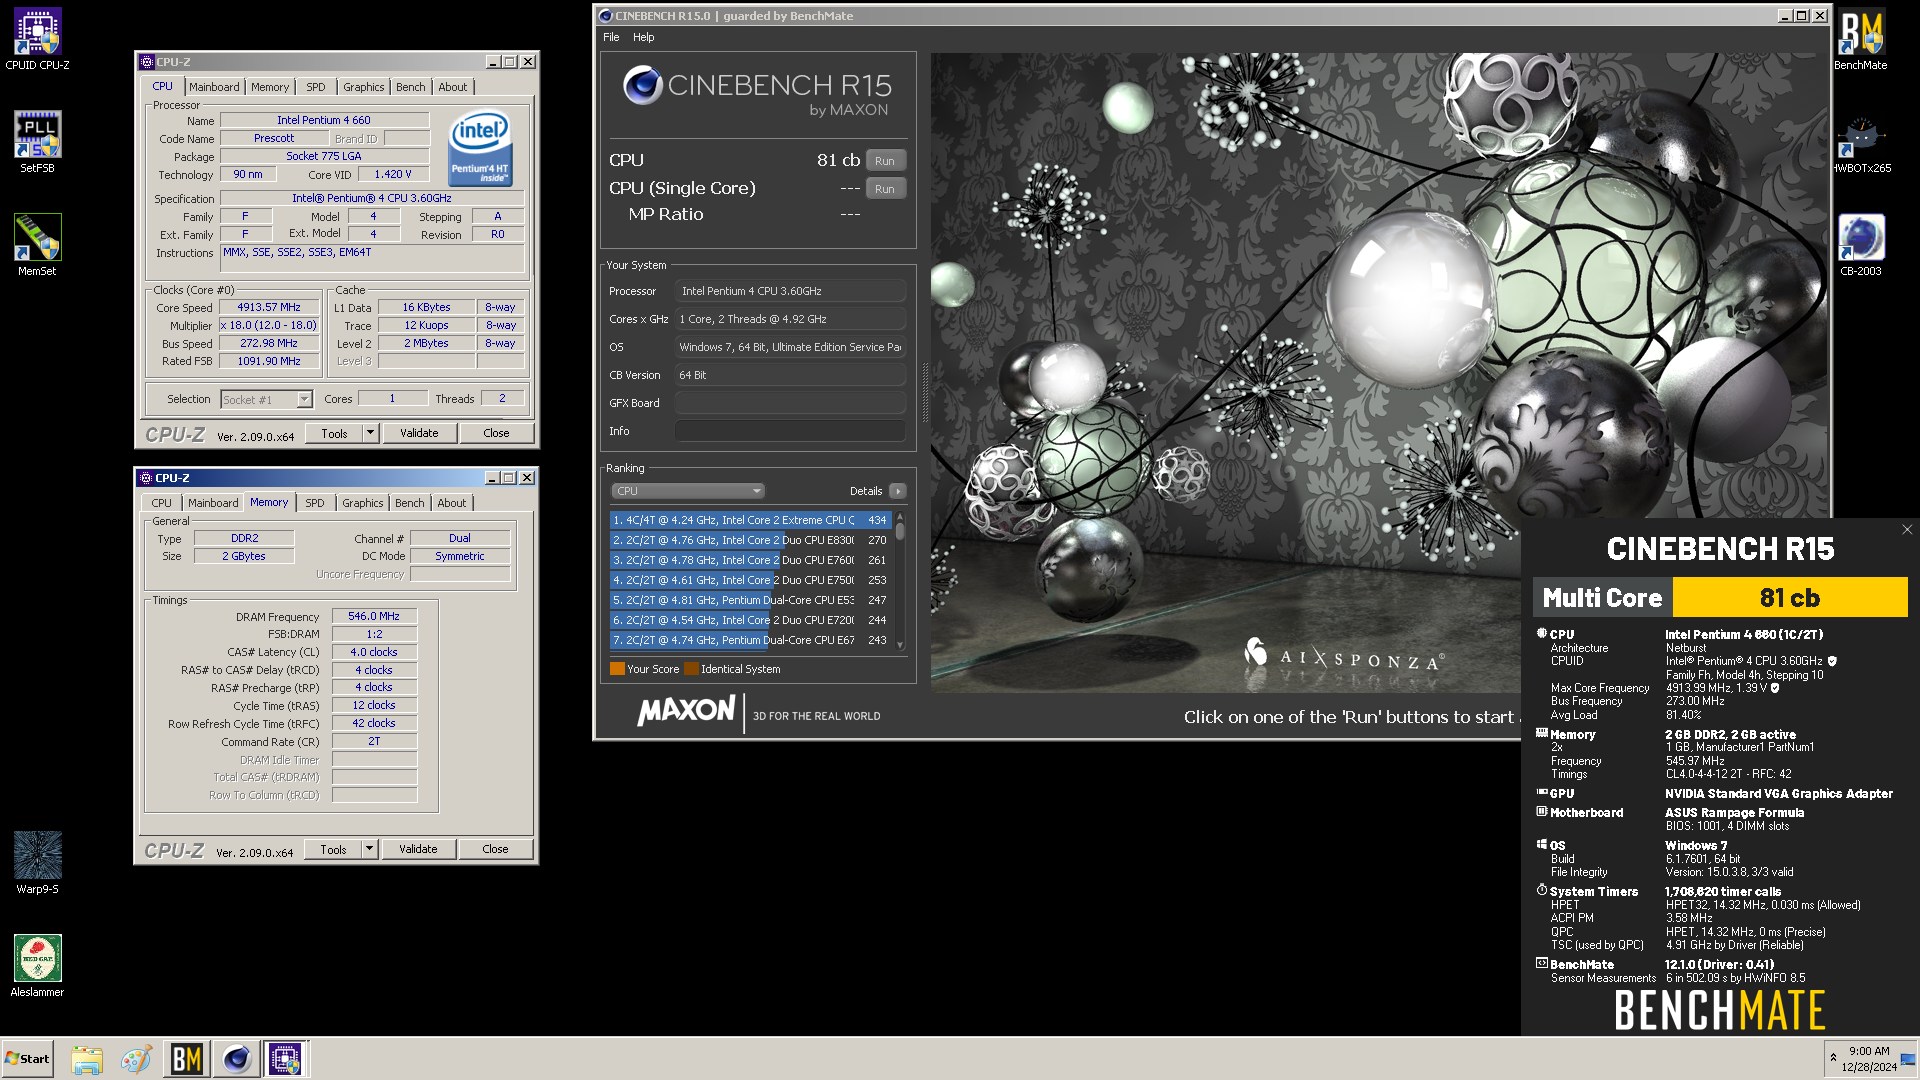This screenshot has height=1080, width=1920.
Task: Open the BenchMate desktop shortcut
Action: pos(1861,40)
